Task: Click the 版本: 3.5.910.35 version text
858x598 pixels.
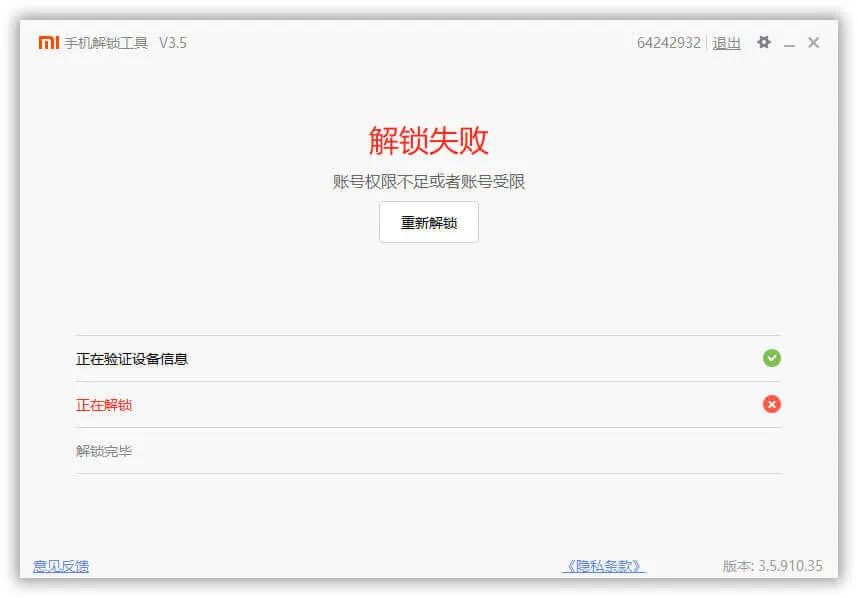Action: tap(772, 566)
